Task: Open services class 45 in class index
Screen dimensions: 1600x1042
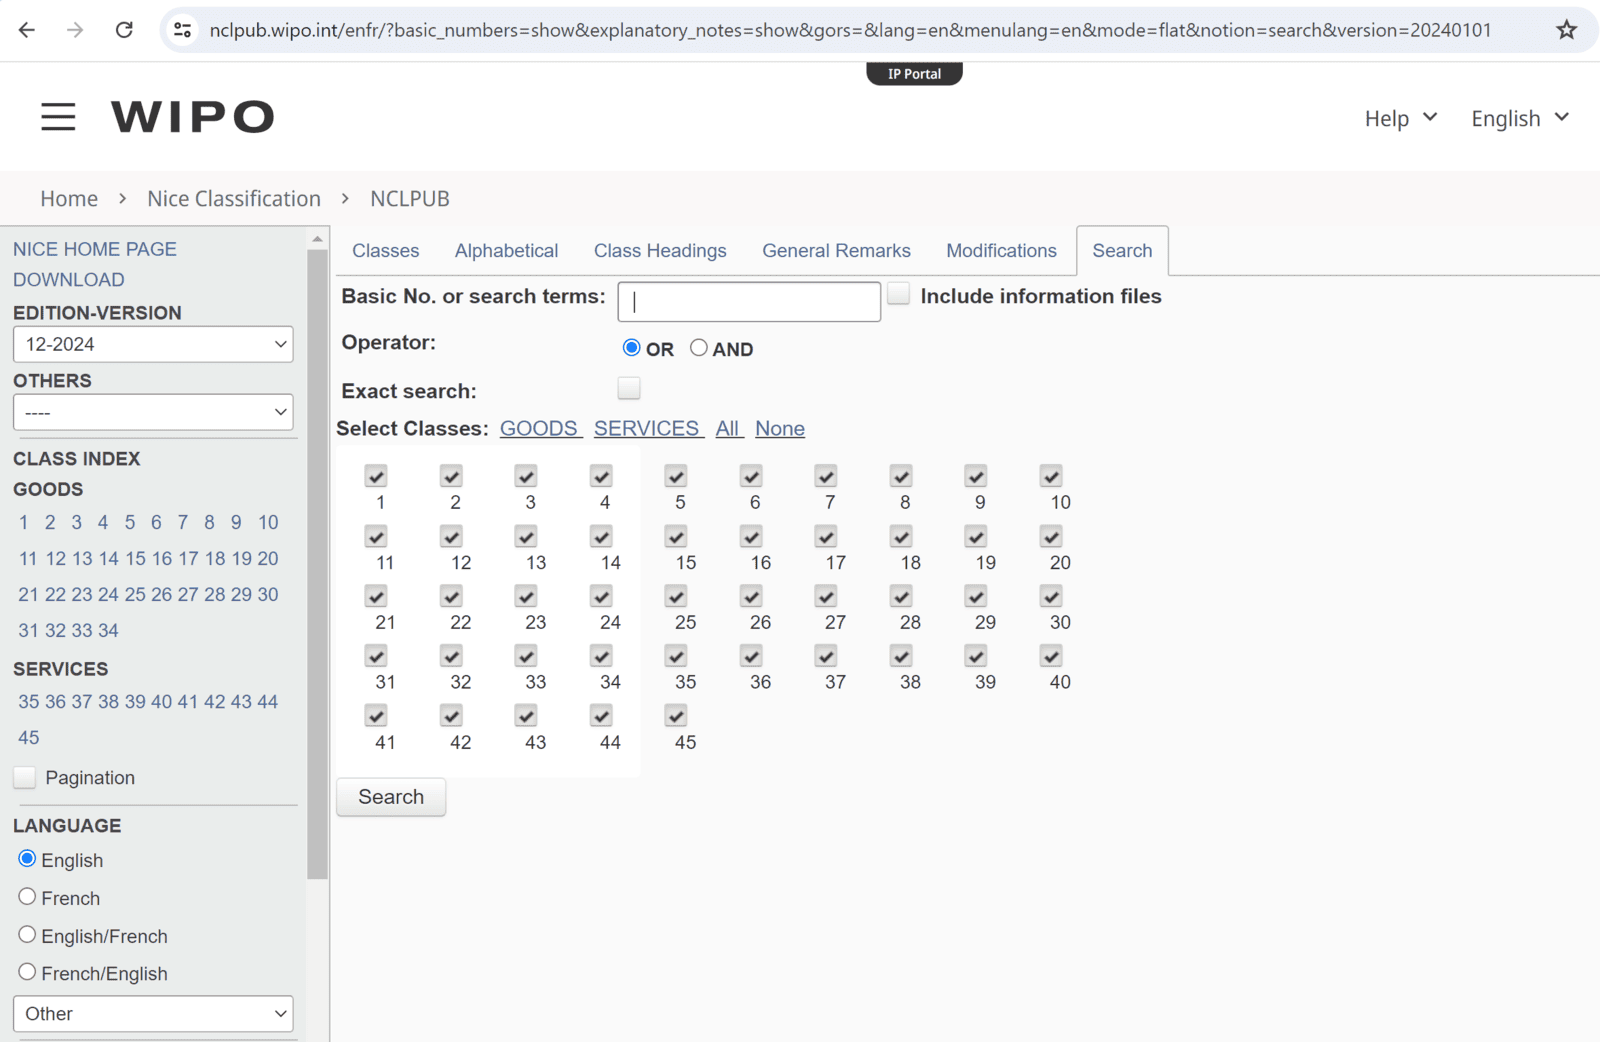Action: tap(29, 738)
